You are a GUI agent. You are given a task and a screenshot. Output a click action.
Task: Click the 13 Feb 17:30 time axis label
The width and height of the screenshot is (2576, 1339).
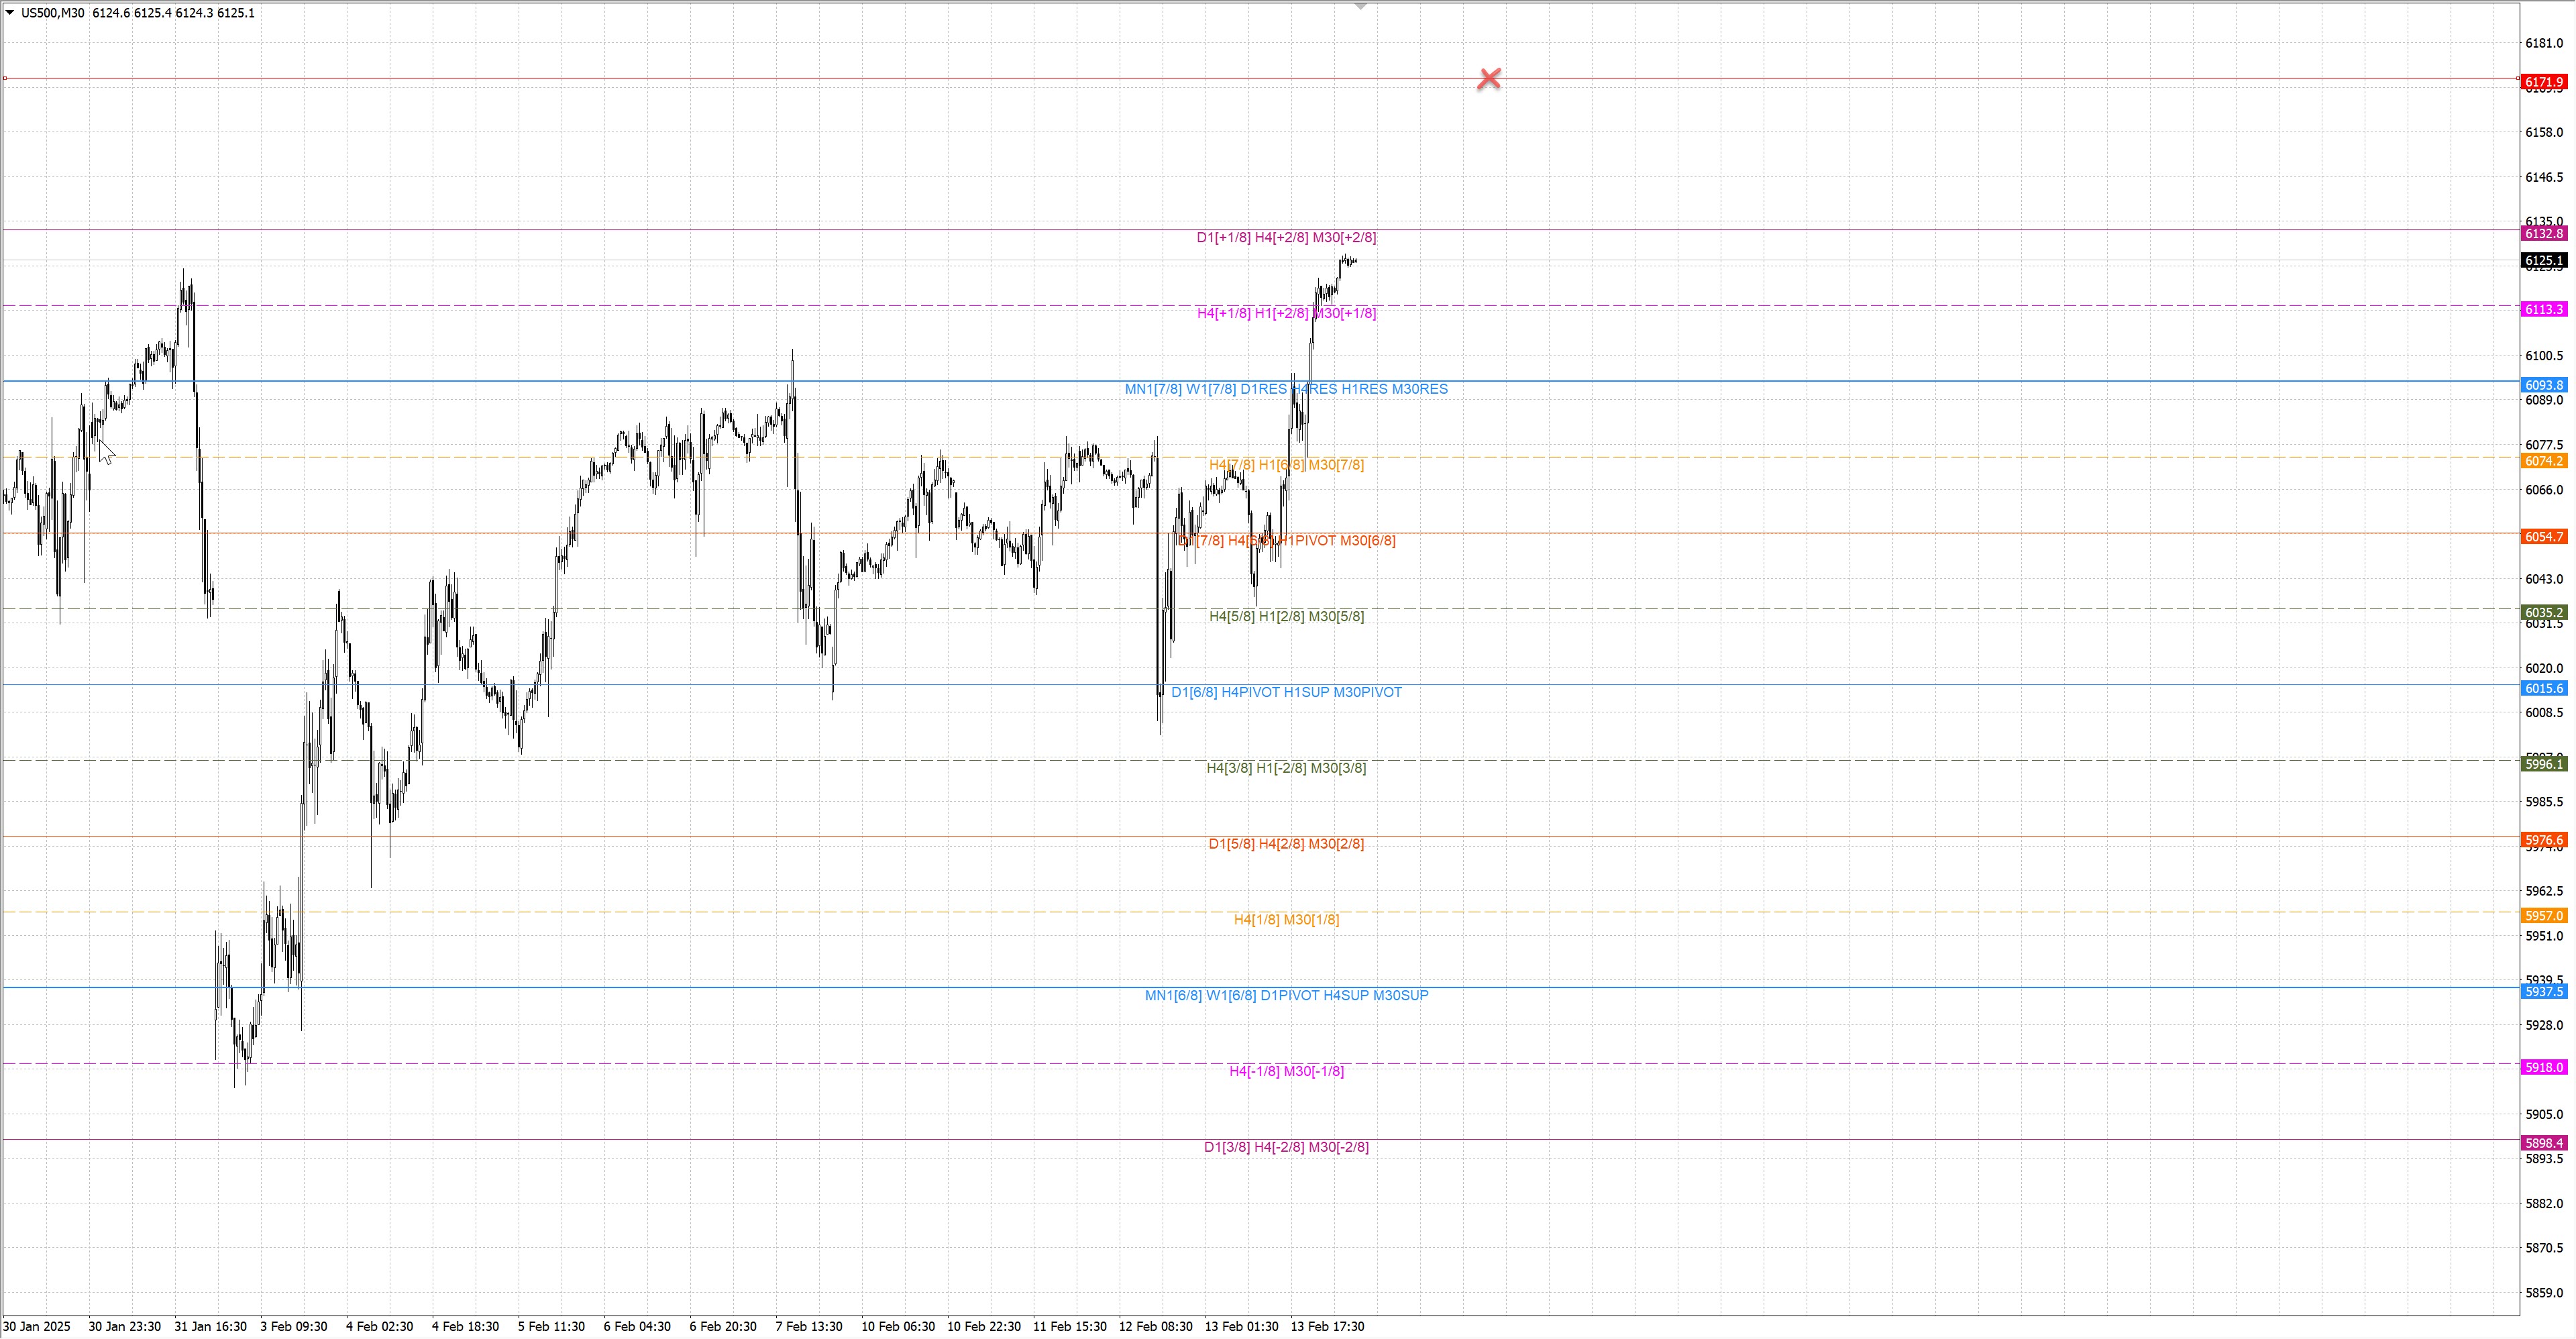1327,1327
